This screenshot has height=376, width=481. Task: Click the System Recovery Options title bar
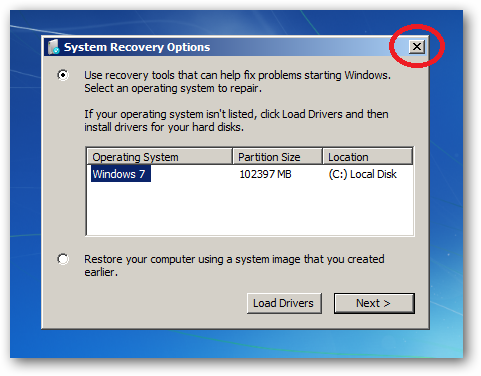click(227, 47)
